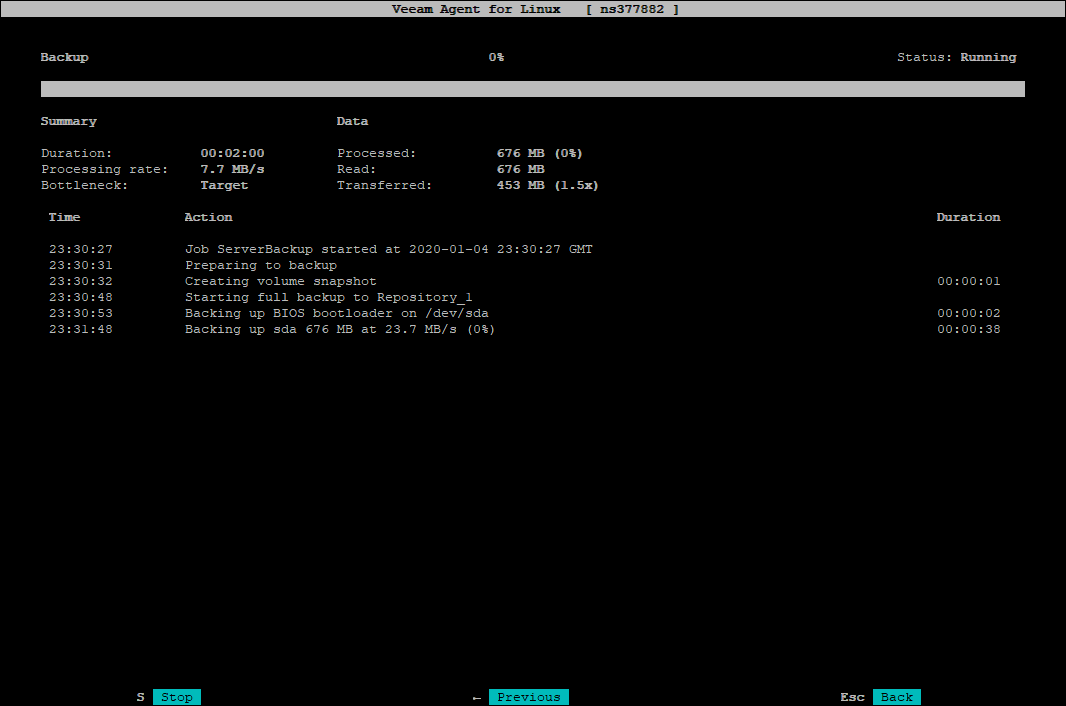Screen dimensions: 1066x706
Task: Click Transferred value '453 MB (1.5x)'
Action: (547, 185)
